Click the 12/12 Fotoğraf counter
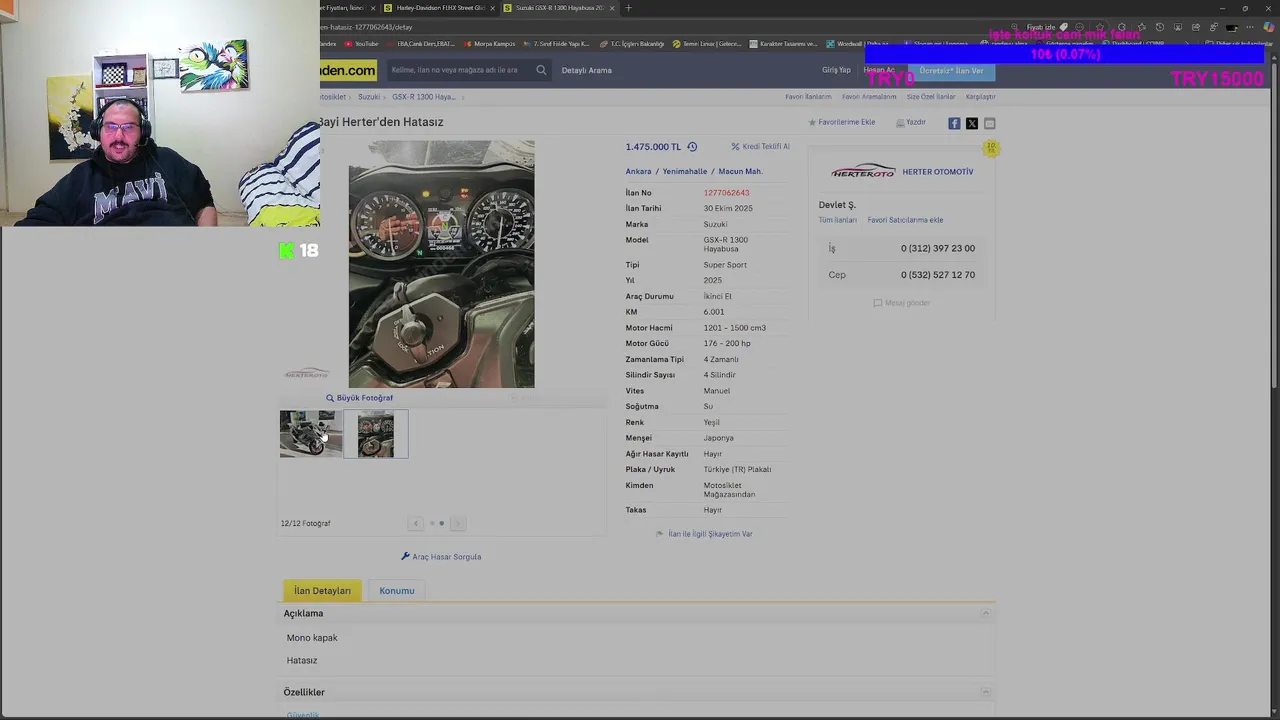The width and height of the screenshot is (1280, 720). pos(305,523)
